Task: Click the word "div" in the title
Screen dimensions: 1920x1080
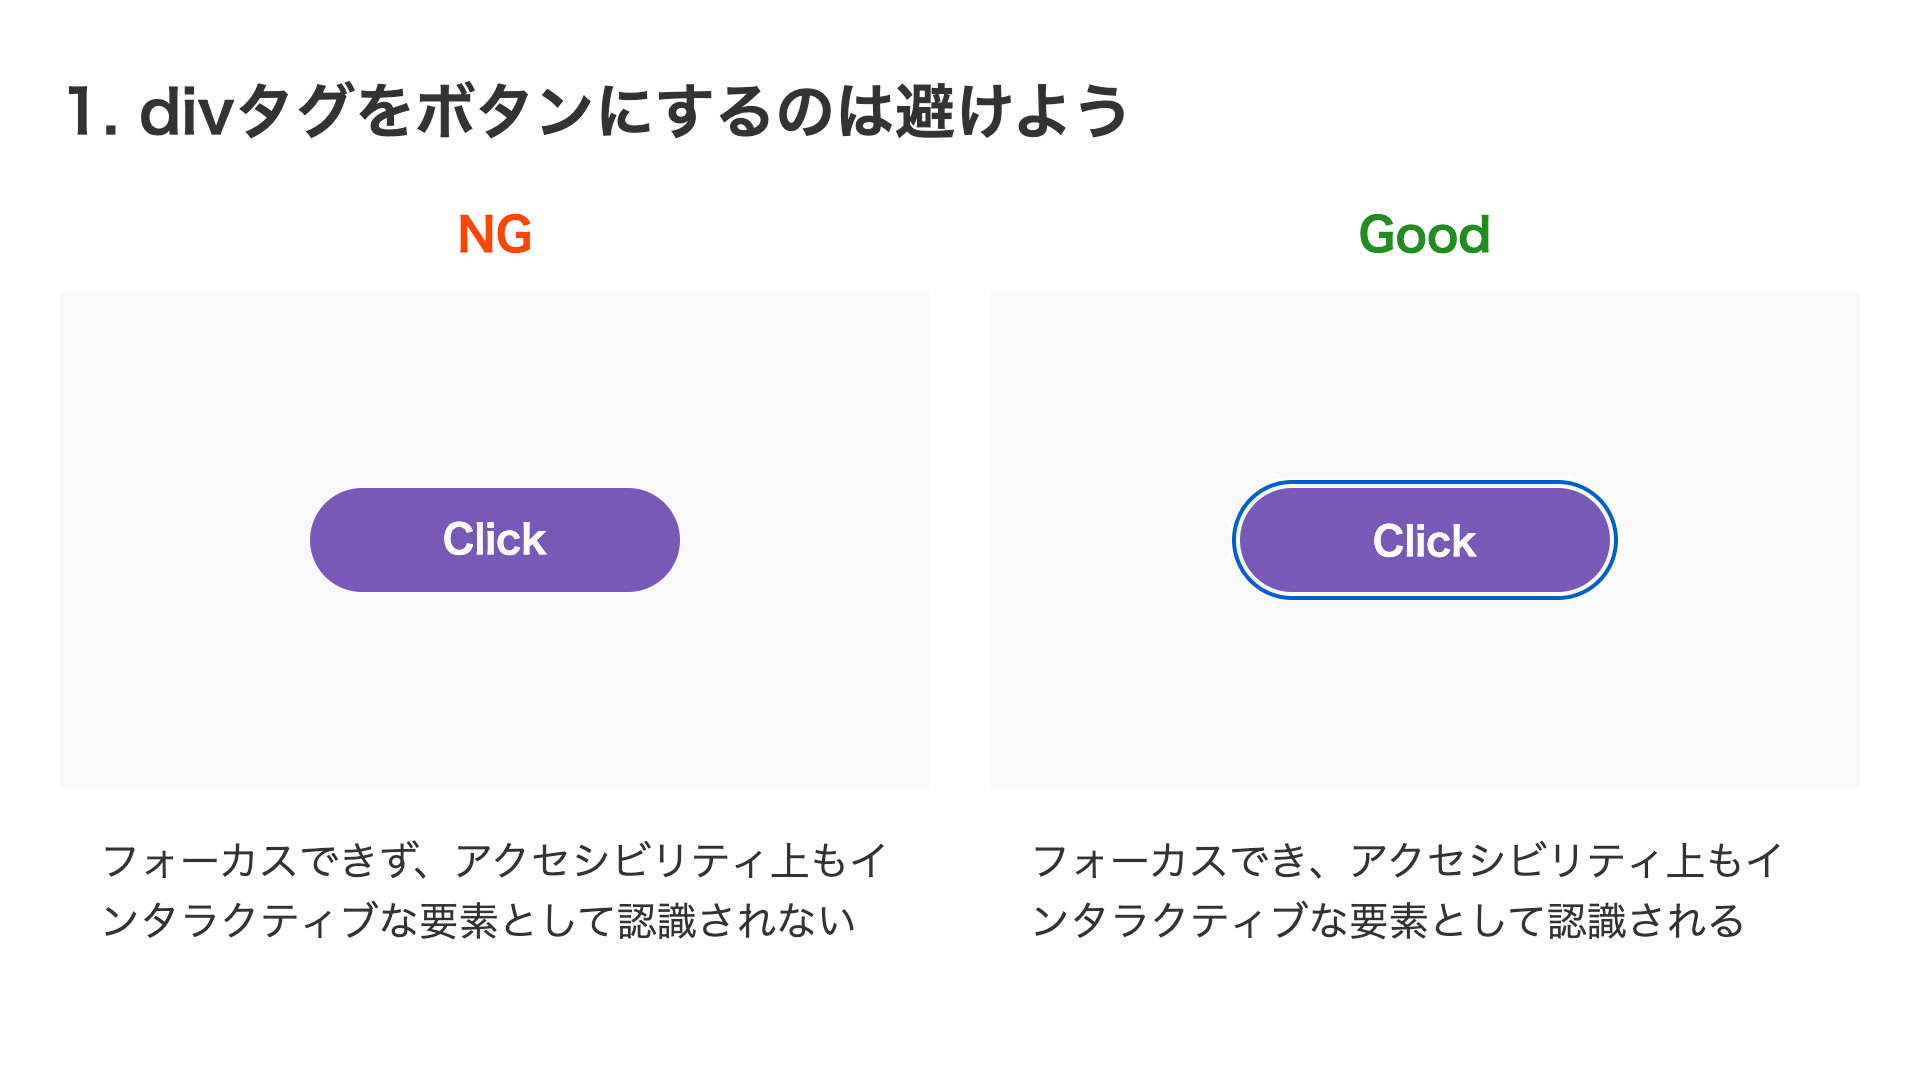Action: pos(185,111)
